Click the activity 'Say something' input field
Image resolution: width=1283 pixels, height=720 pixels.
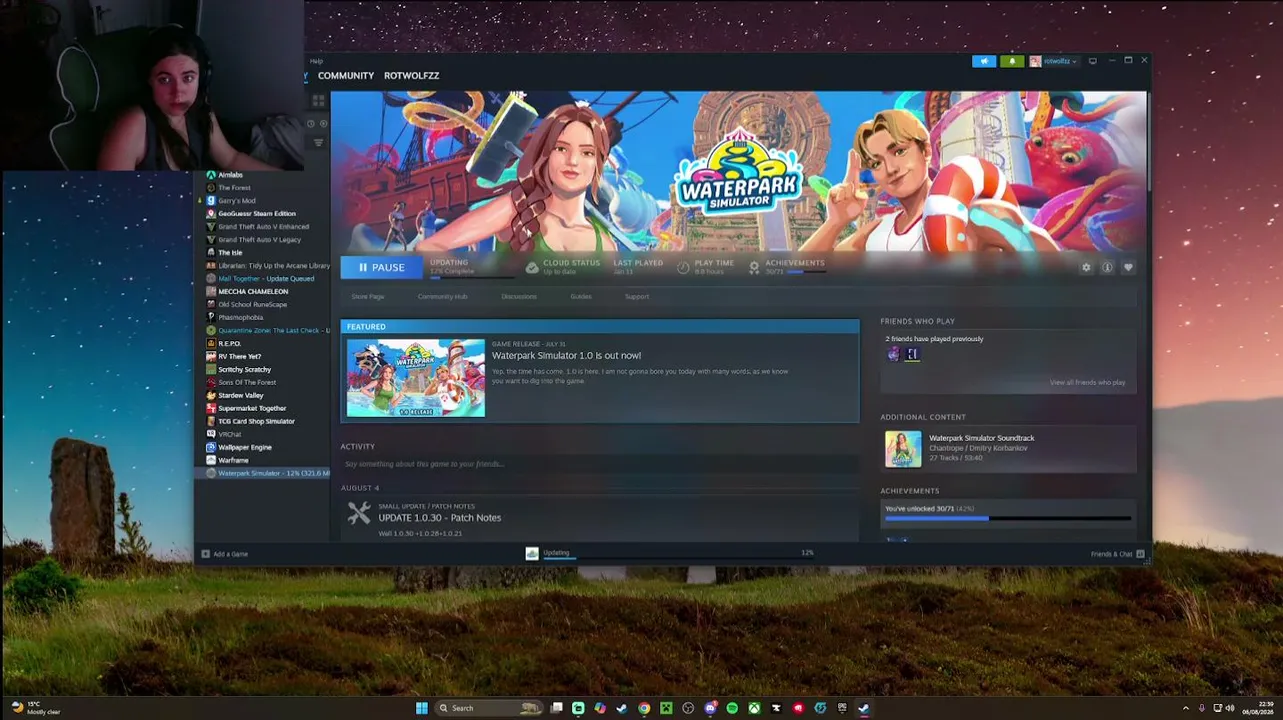click(x=600, y=464)
